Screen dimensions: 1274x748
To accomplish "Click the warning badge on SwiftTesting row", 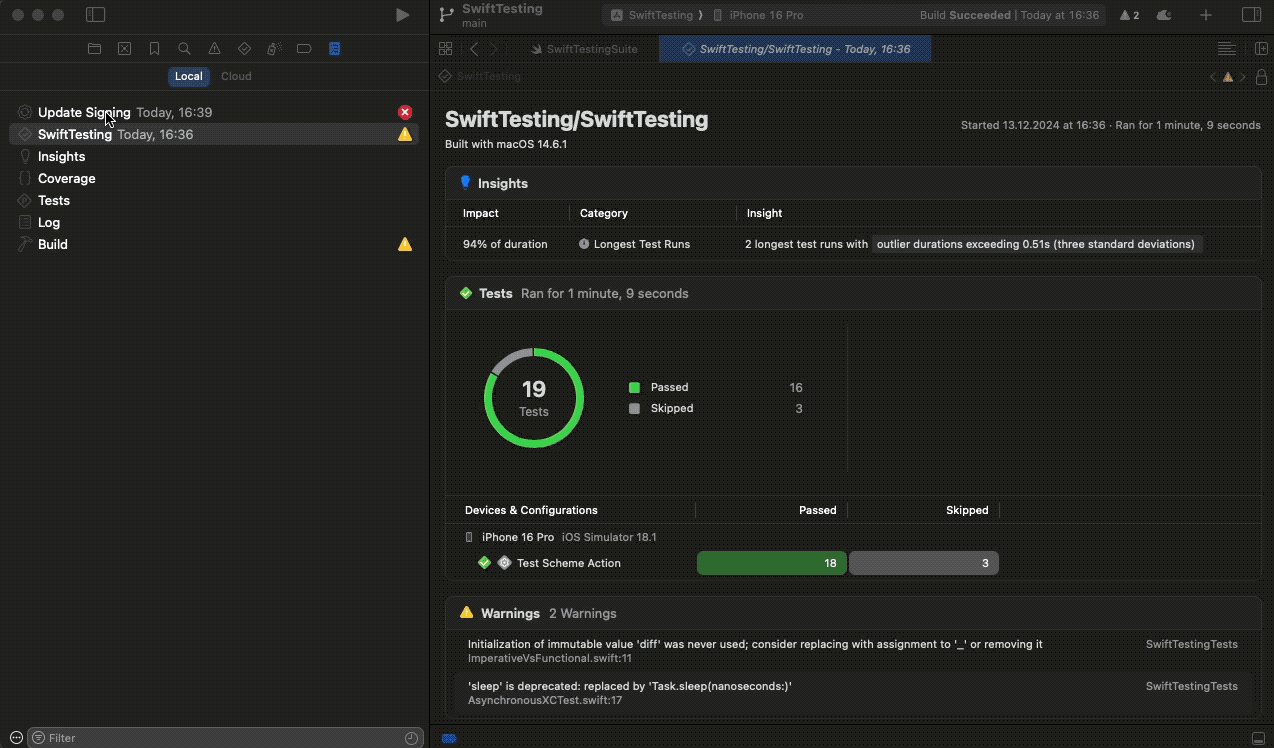I will coord(405,134).
